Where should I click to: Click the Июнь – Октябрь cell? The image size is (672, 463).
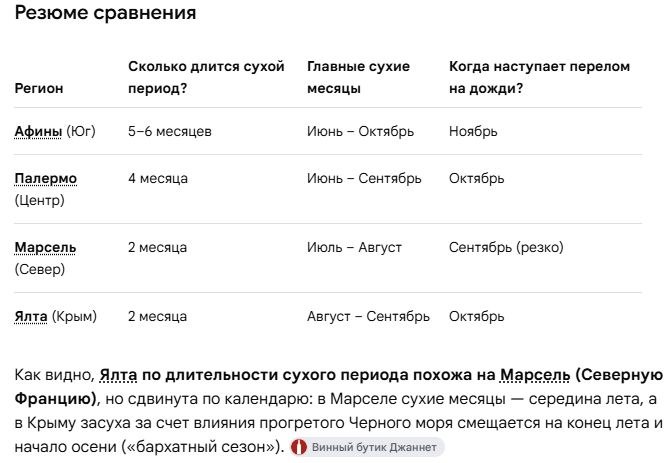point(360,131)
